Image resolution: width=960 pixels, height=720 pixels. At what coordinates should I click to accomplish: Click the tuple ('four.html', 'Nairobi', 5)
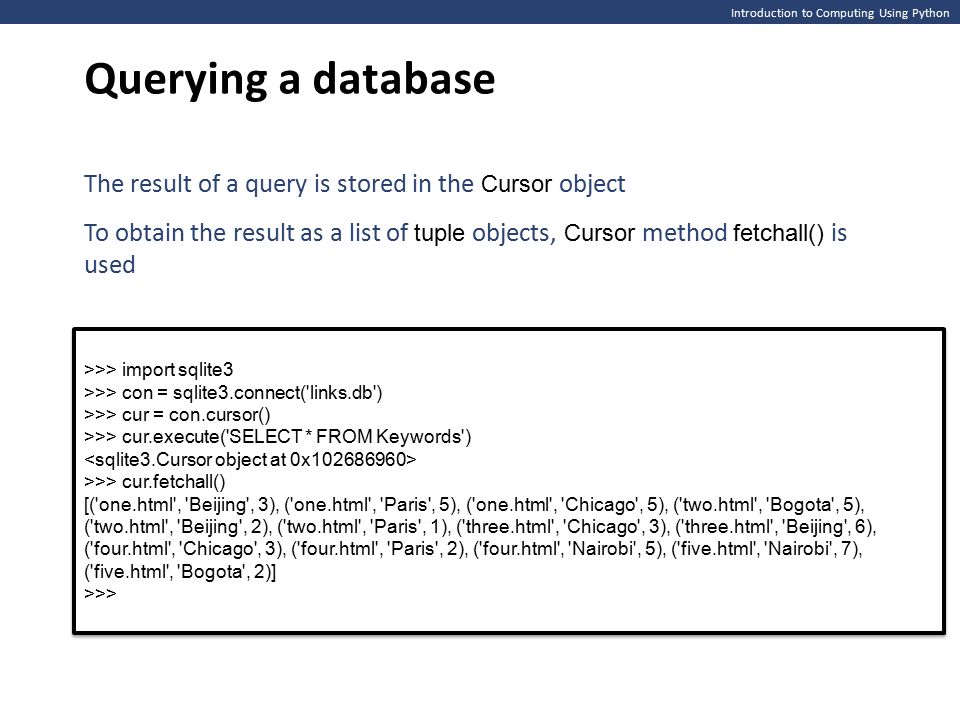(568, 549)
